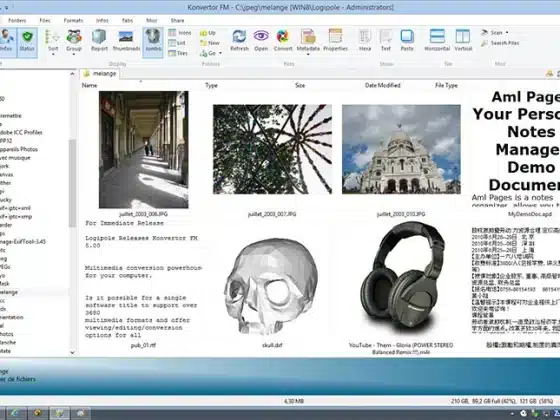Select the Aml Pages document preview
This screenshot has height=420, width=560.
pyautogui.click(x=516, y=148)
